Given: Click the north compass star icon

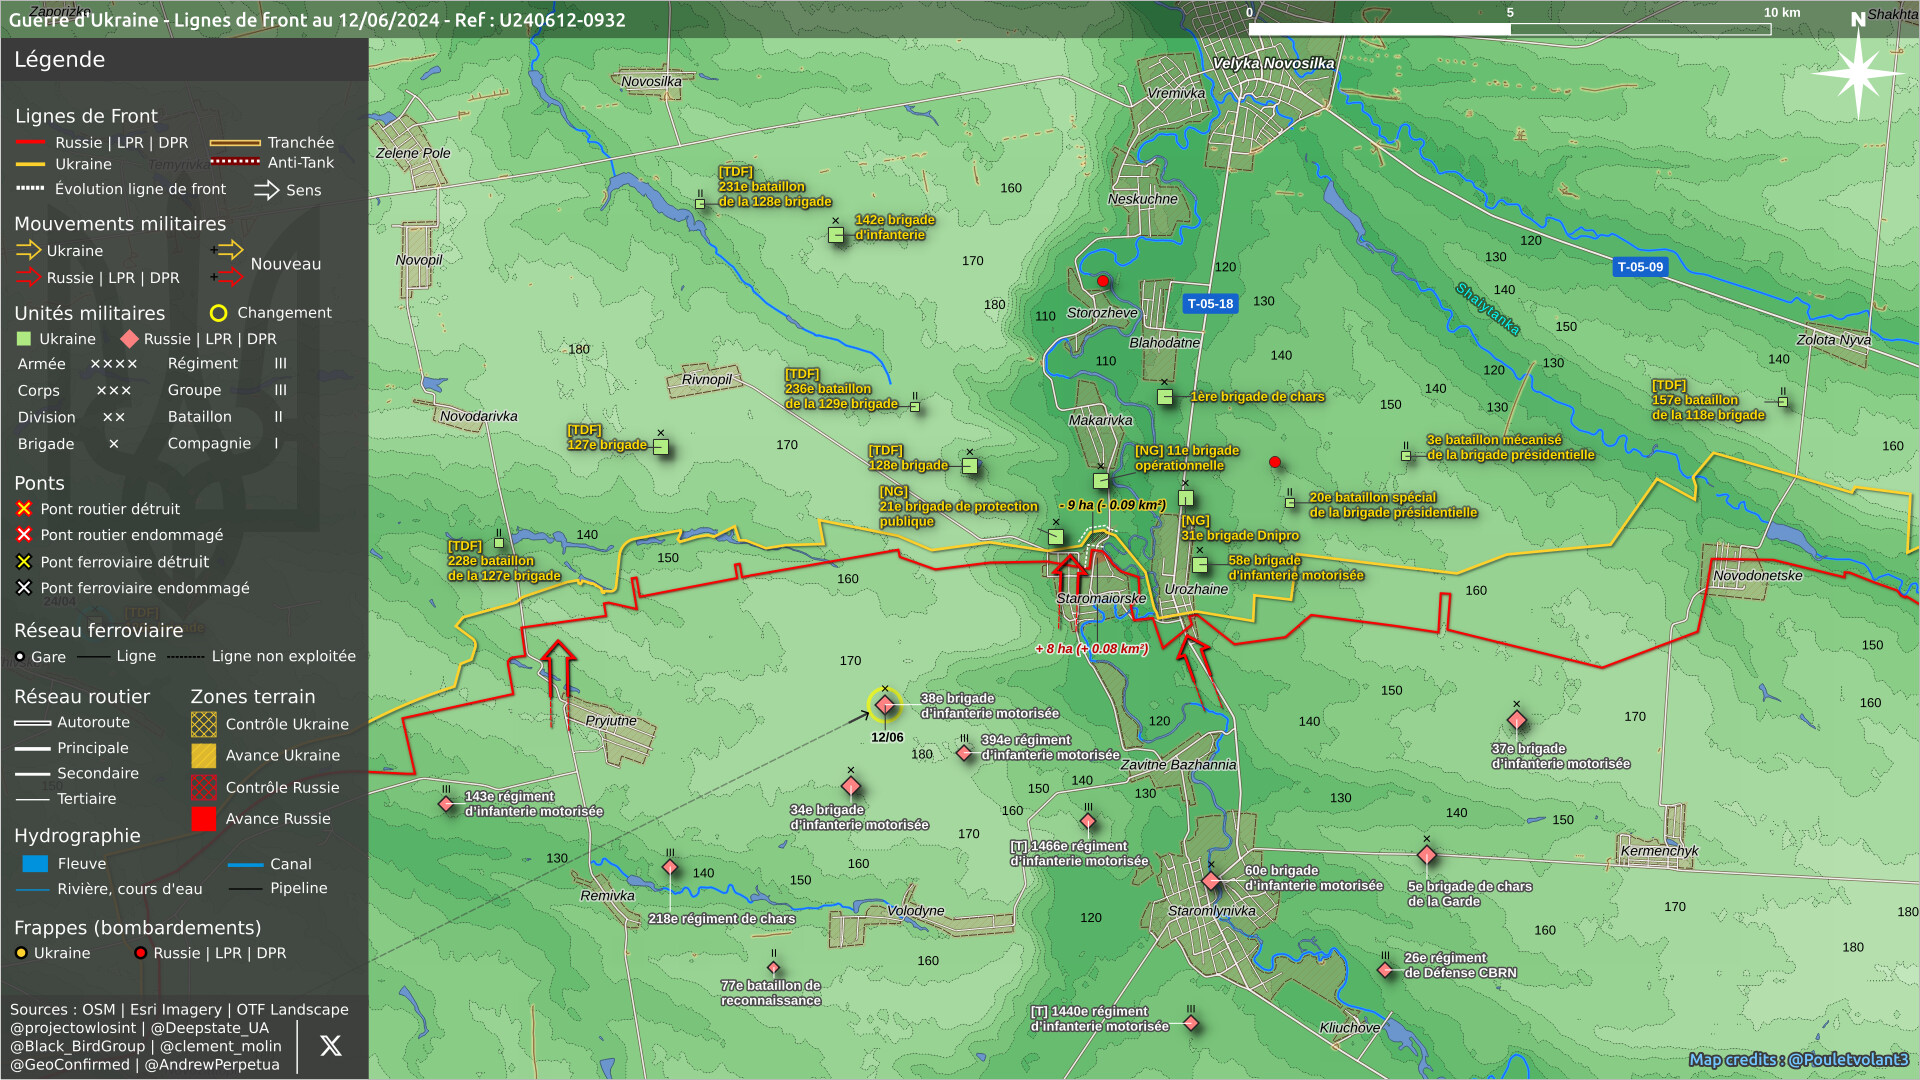Looking at the screenshot, I should tap(1857, 74).
